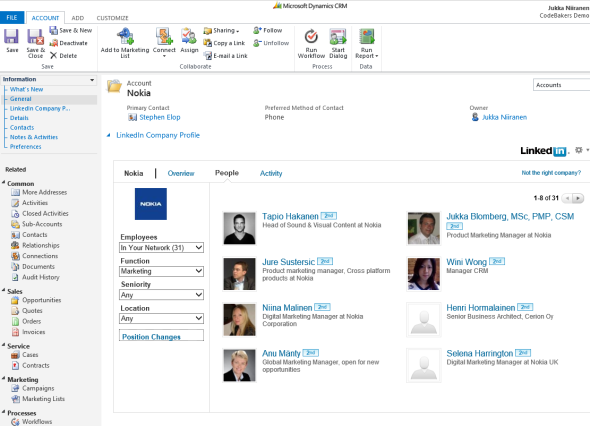Select What's New in Information tree
Viewport: 590px width, 426px height.
click(x=26, y=89)
